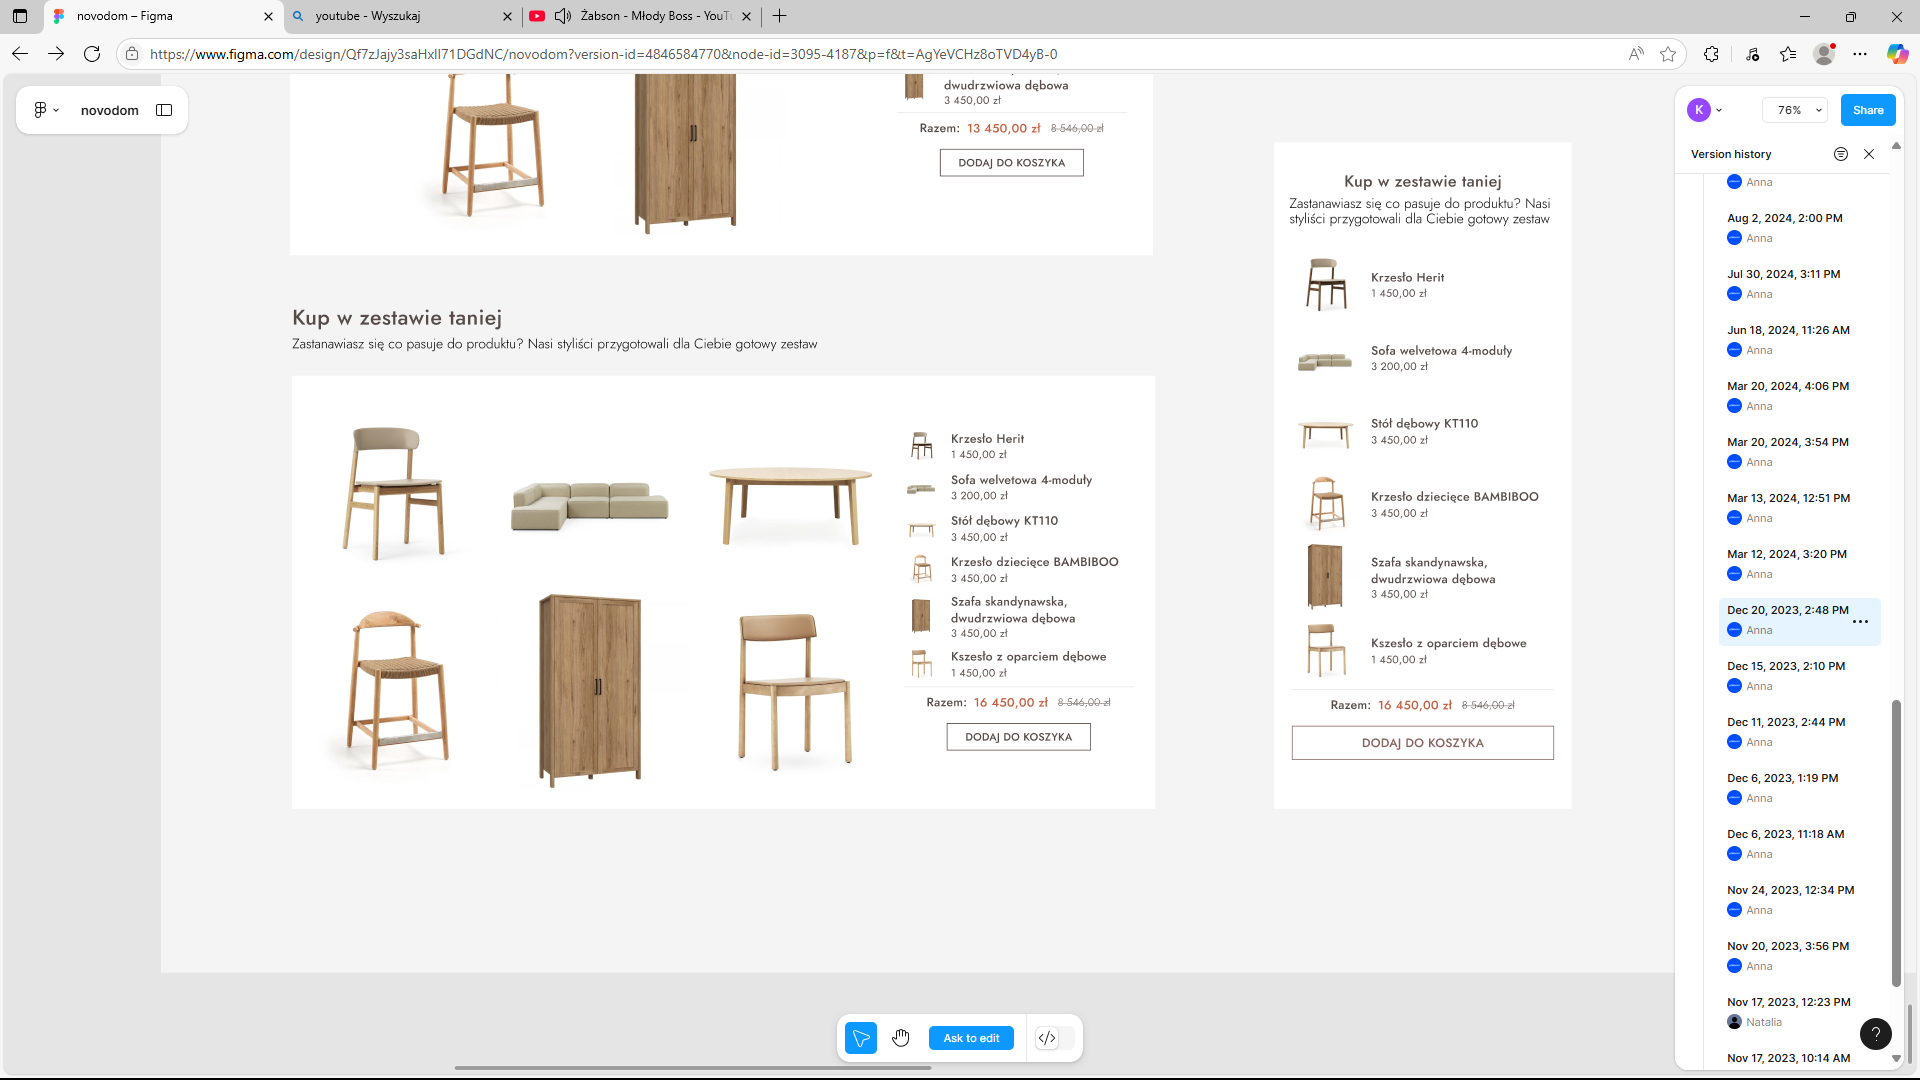Mute the Żabson YouTube tab audio

(x=563, y=16)
